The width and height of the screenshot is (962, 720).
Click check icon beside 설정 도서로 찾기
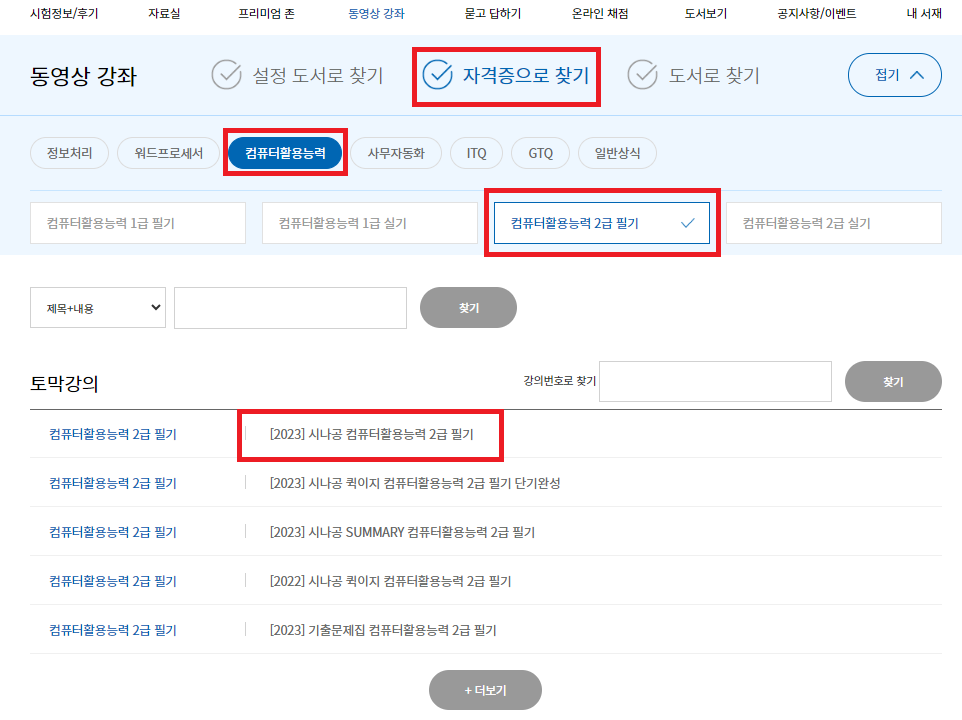pos(226,75)
